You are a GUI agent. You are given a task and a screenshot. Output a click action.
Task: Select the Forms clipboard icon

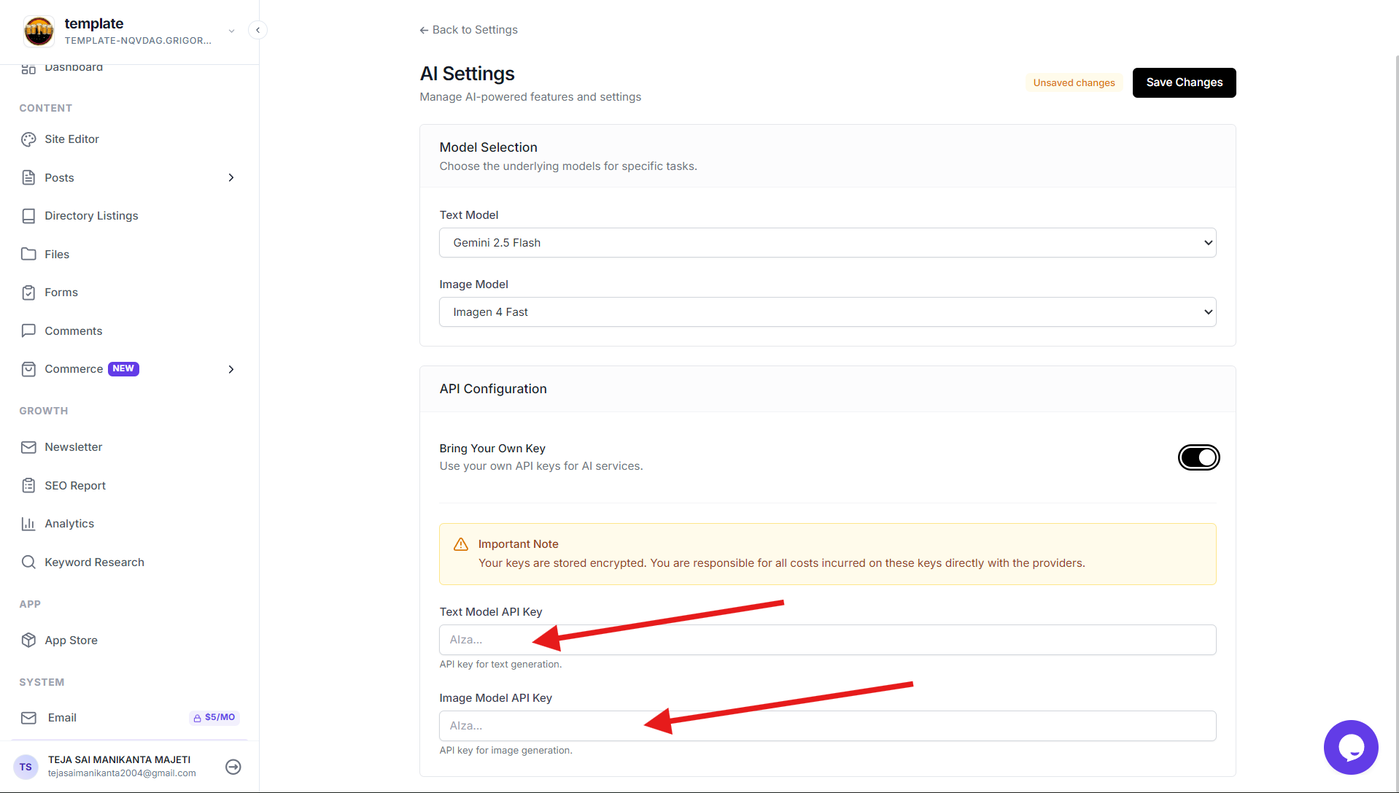(x=28, y=292)
